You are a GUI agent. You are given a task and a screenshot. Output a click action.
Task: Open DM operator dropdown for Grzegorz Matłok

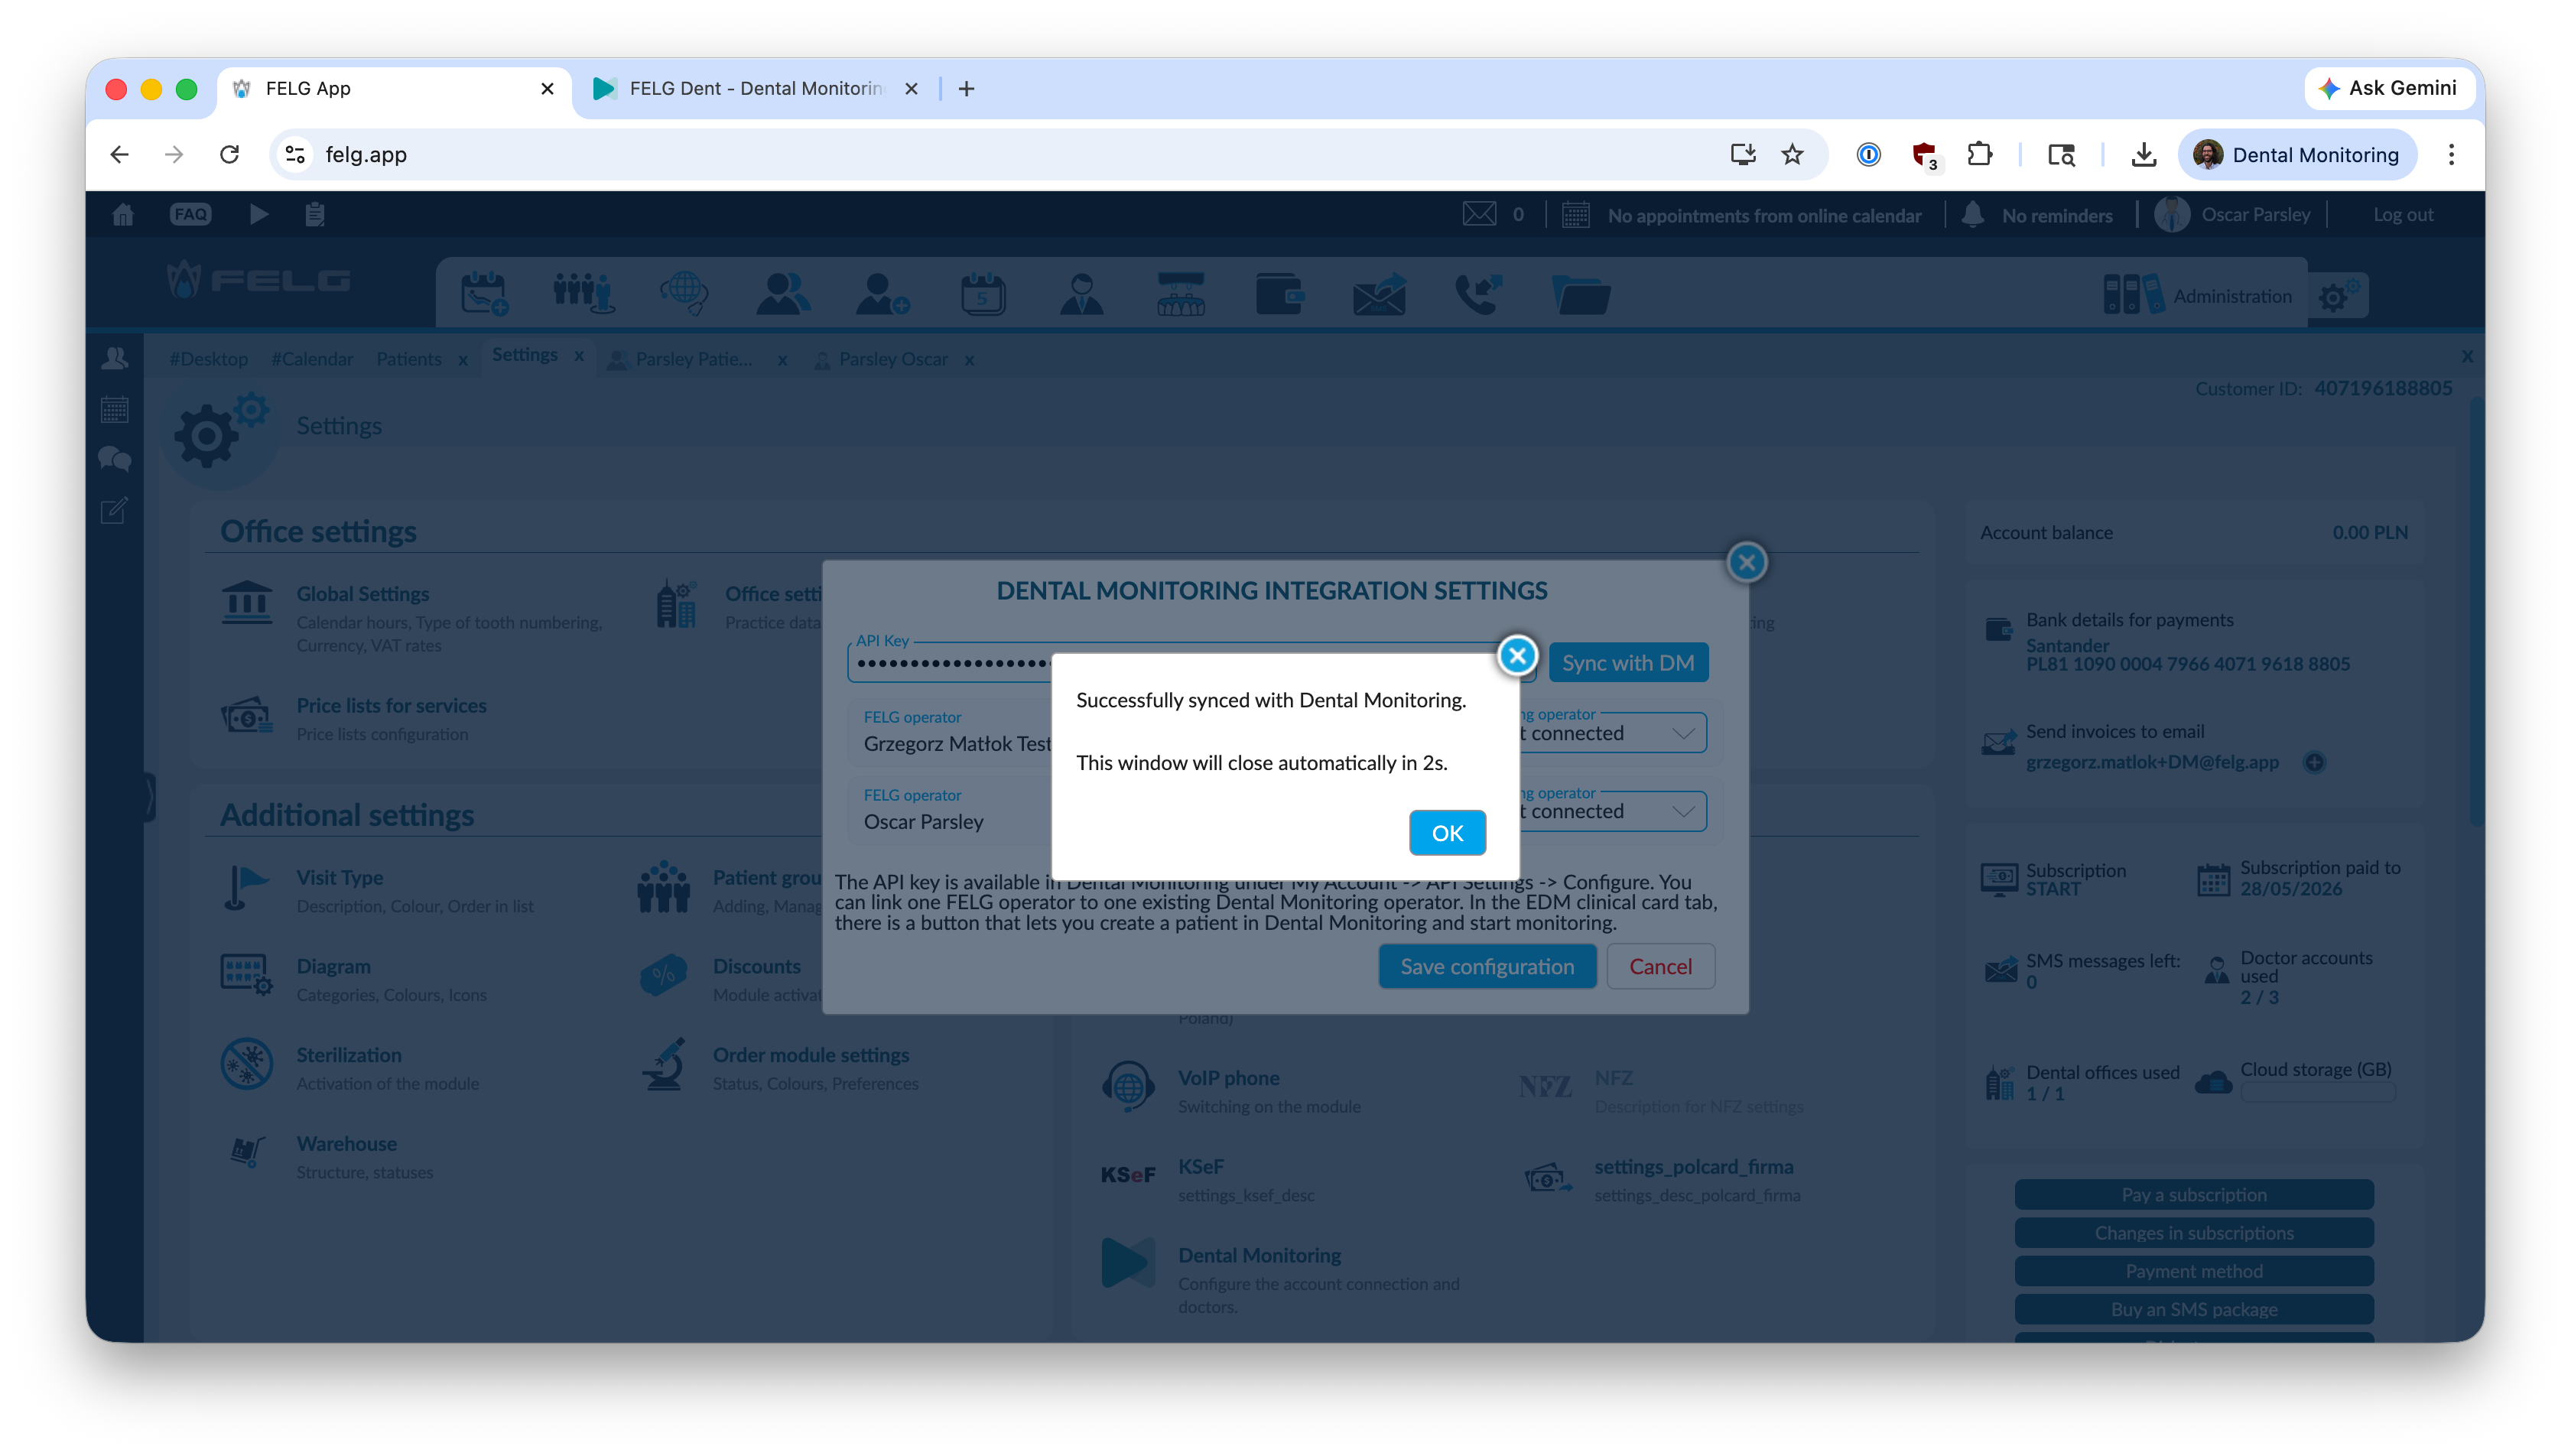tap(1611, 733)
